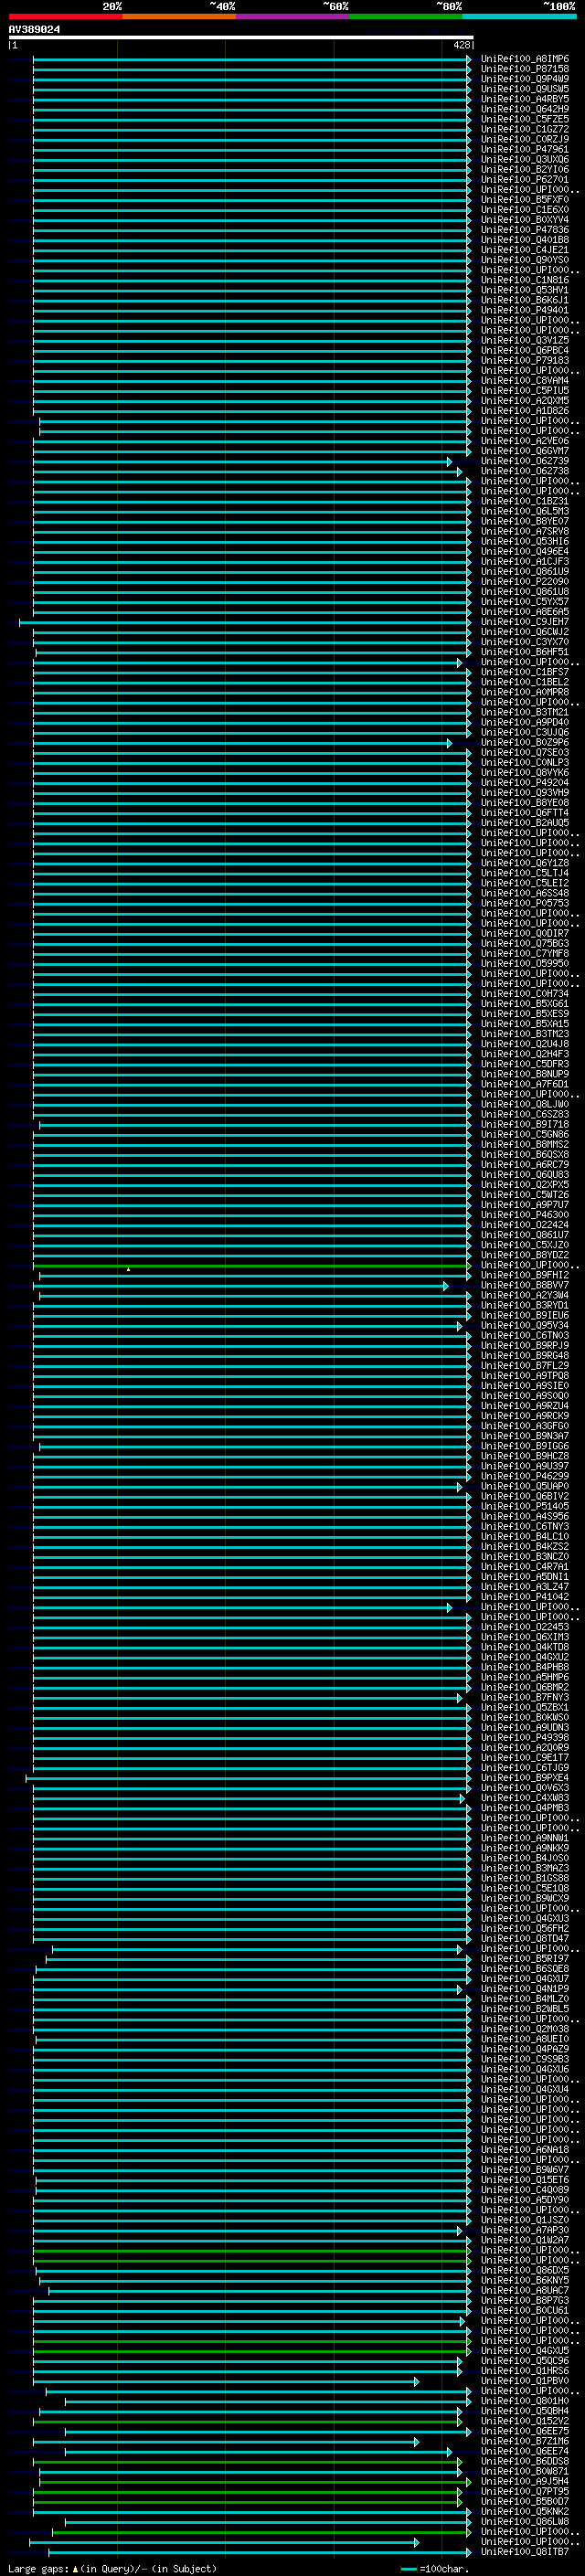Click hit label UniRef100_A7AP30
Screen dimensions: 585x2576
(524, 2230)
